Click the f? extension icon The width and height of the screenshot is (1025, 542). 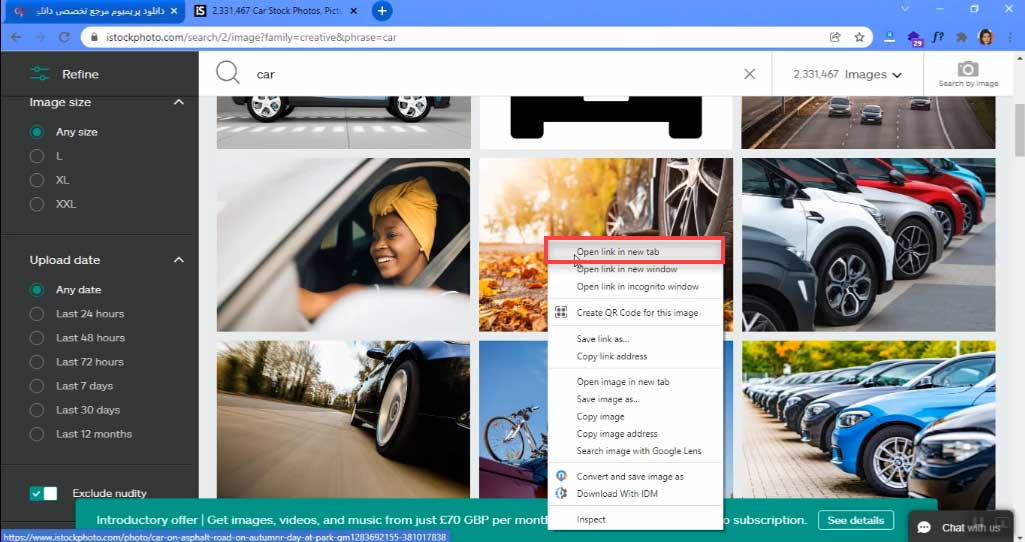pyautogui.click(x=937, y=37)
